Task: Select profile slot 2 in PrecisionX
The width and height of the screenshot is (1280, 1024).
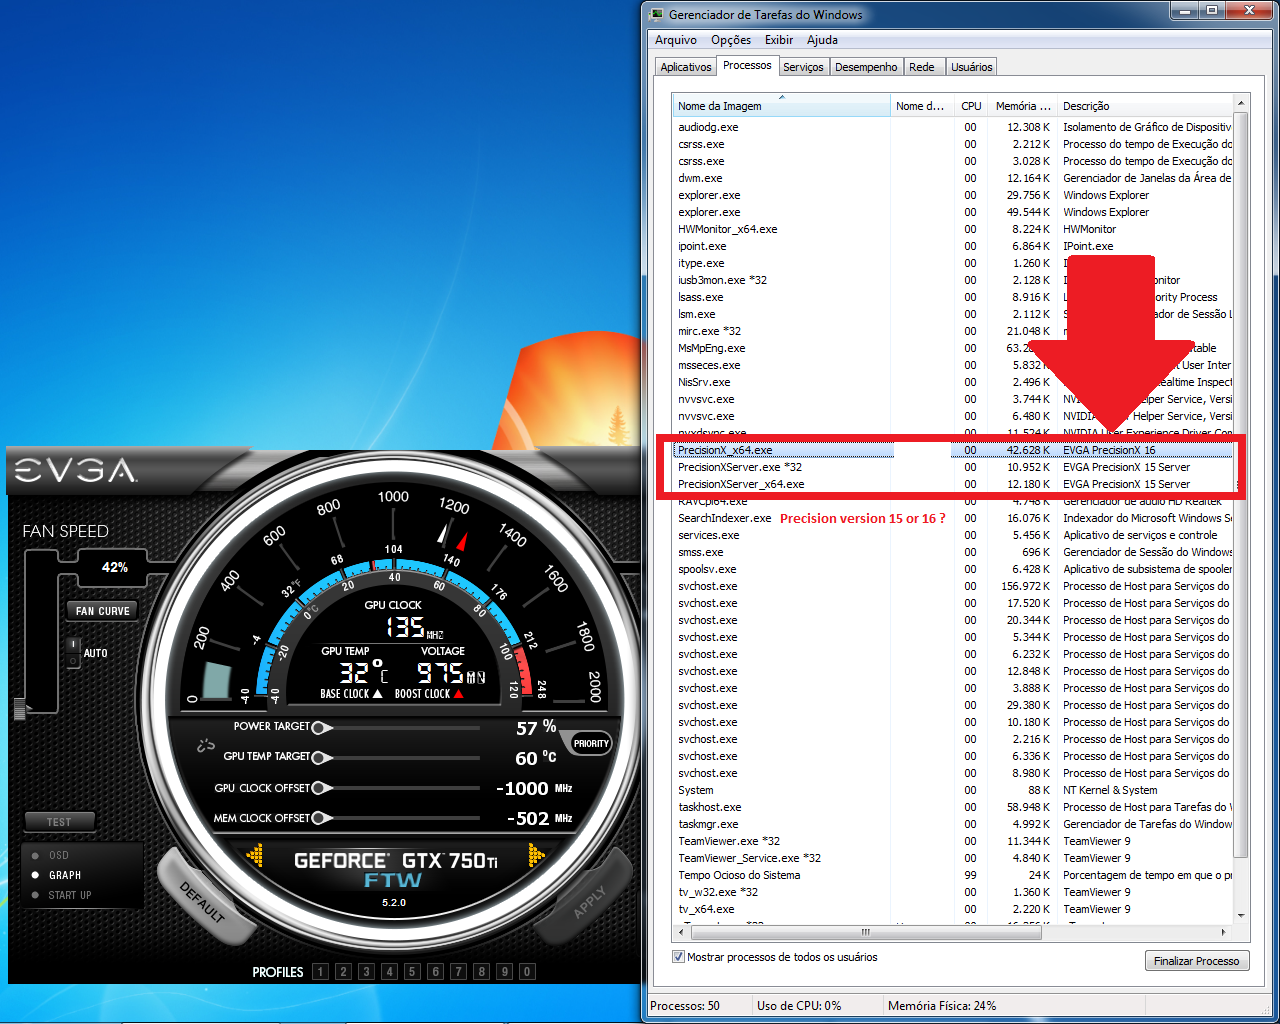Action: coord(343,971)
